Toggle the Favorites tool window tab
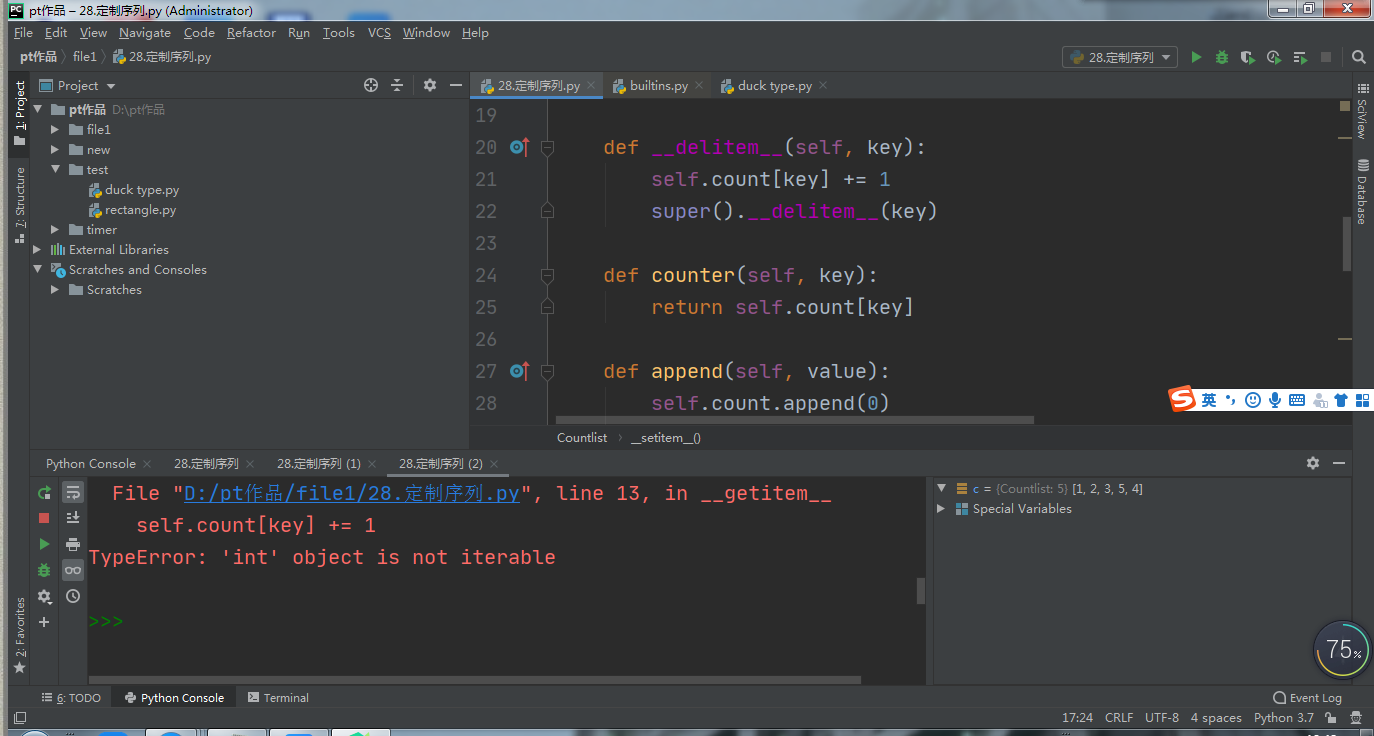This screenshot has width=1374, height=736. point(20,635)
